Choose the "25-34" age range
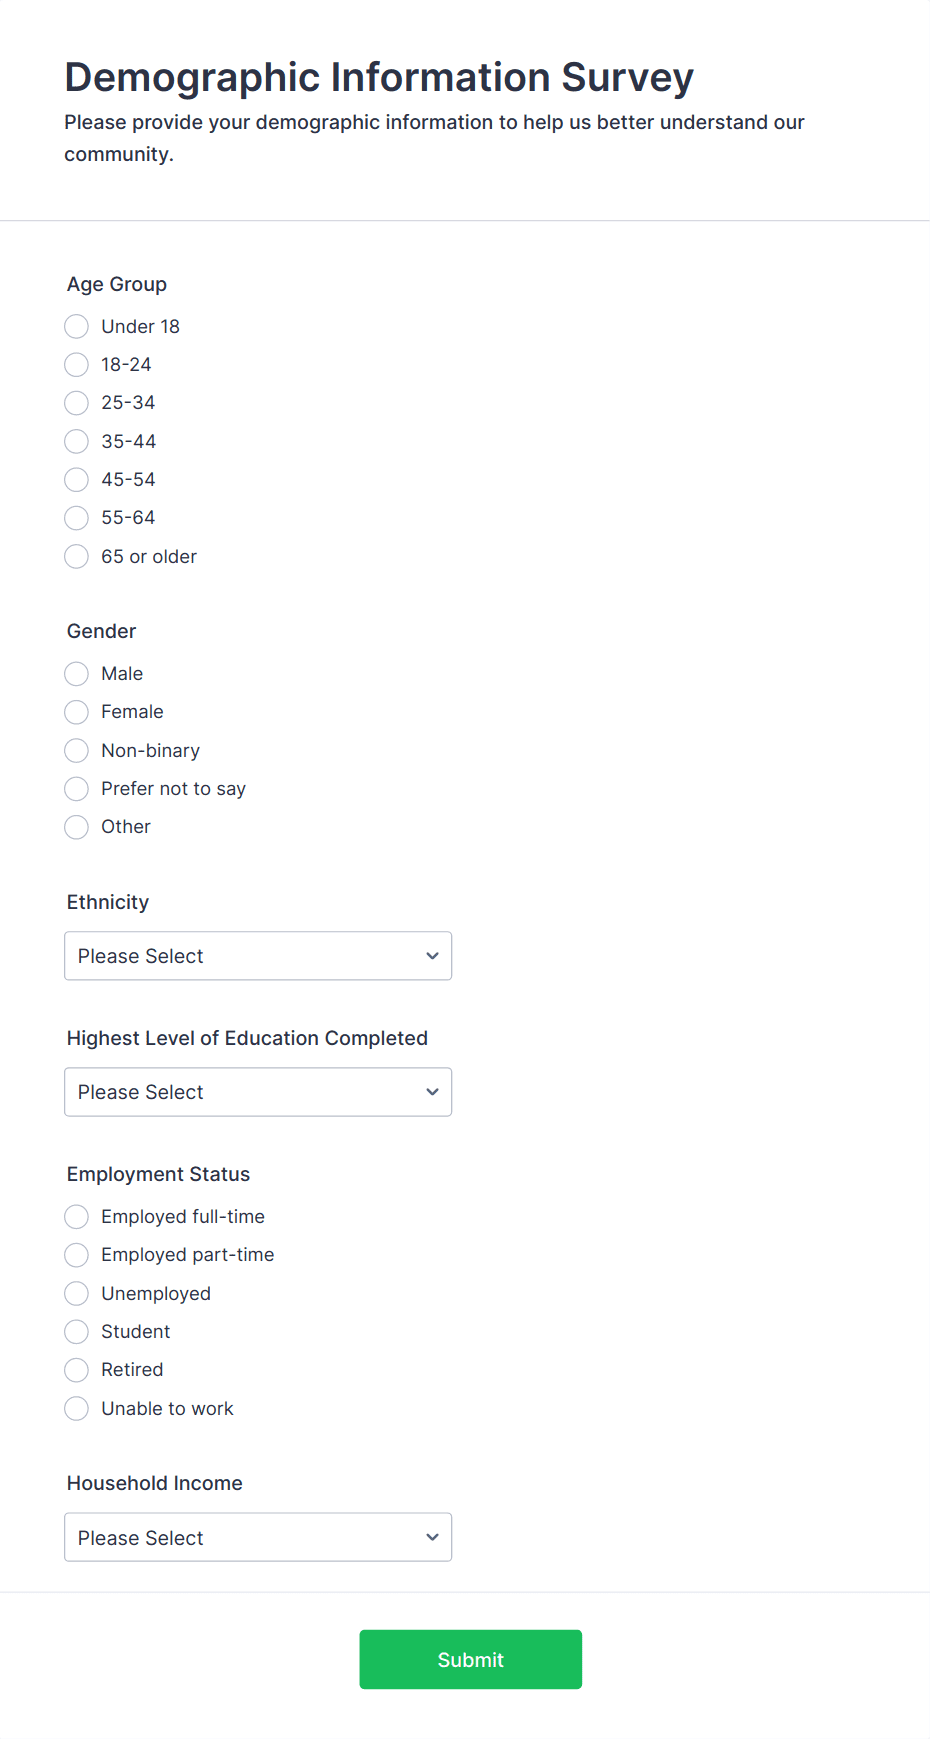The height and width of the screenshot is (1739, 930). pyautogui.click(x=76, y=403)
